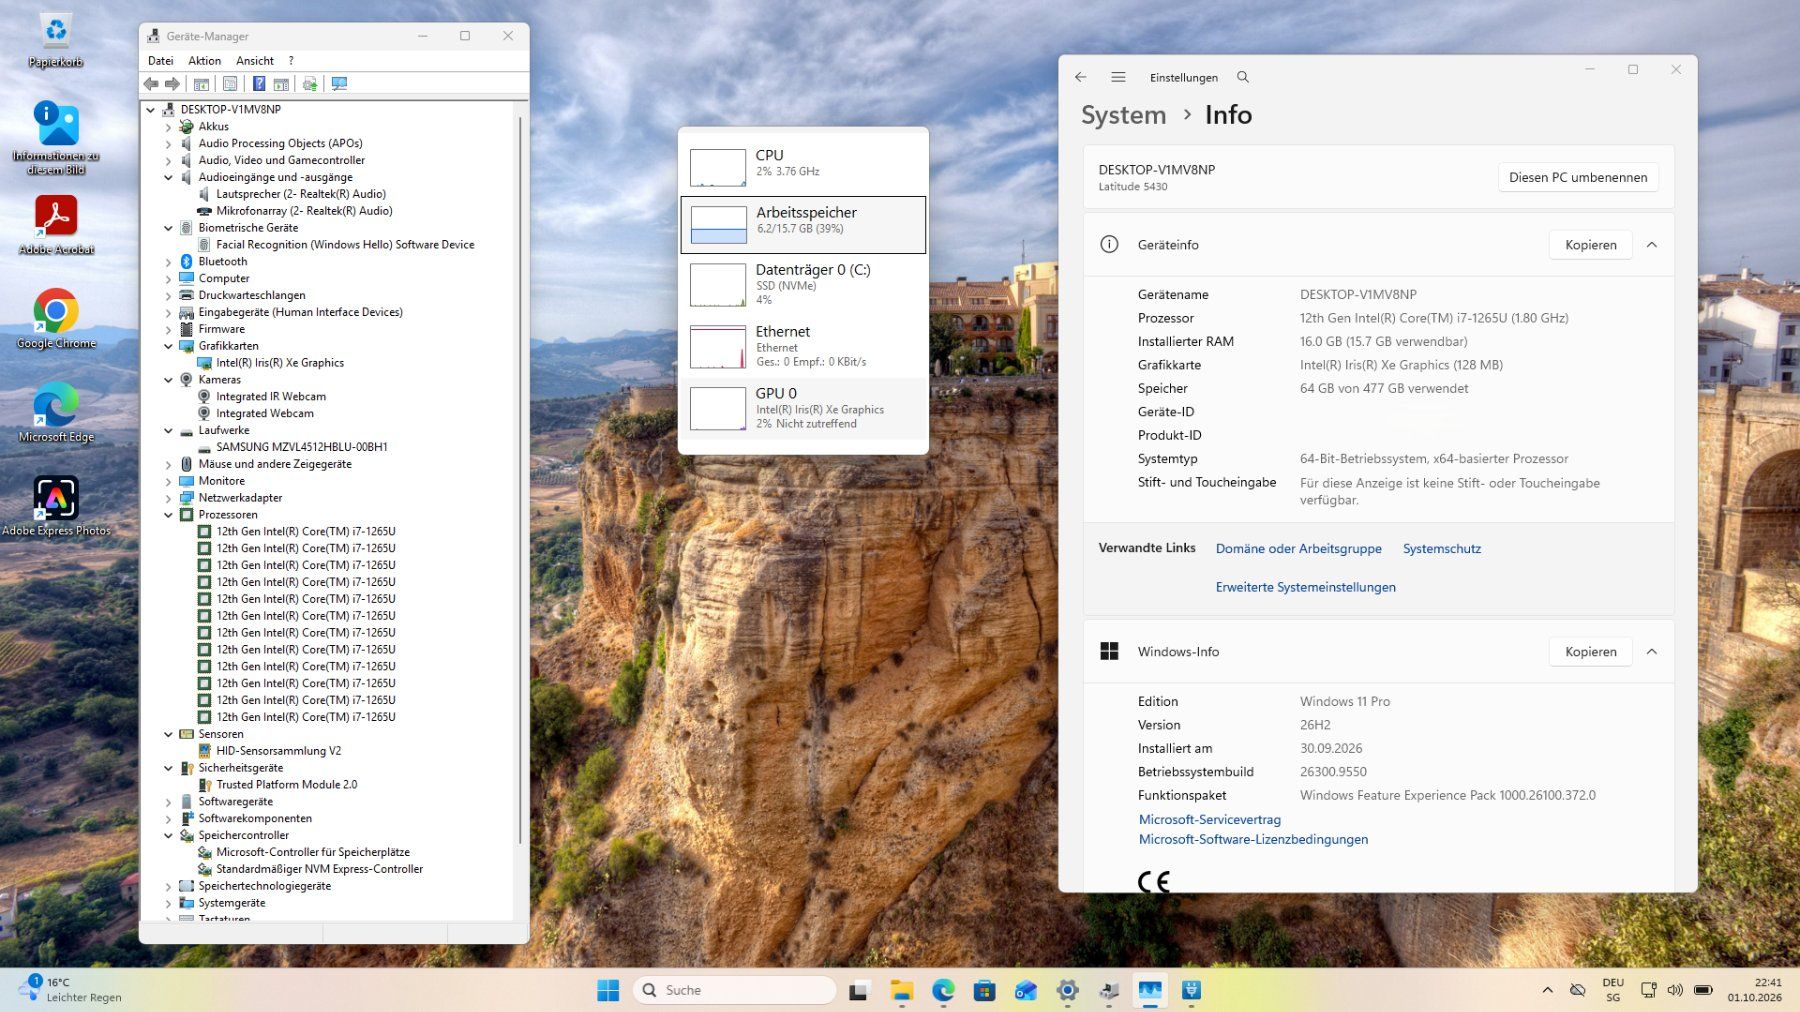
Task: Click the update driver icon with green arrow
Action: [x=310, y=84]
